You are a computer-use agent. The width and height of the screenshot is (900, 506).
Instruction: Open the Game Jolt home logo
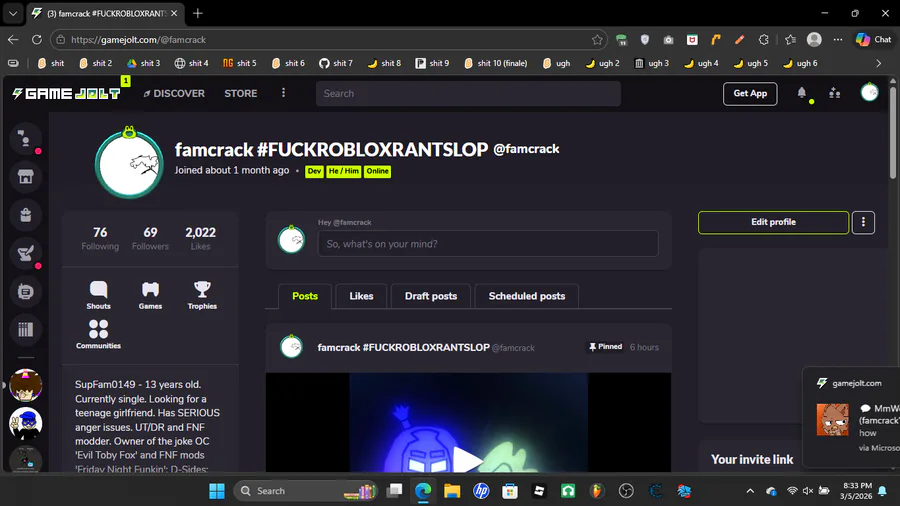[66, 94]
